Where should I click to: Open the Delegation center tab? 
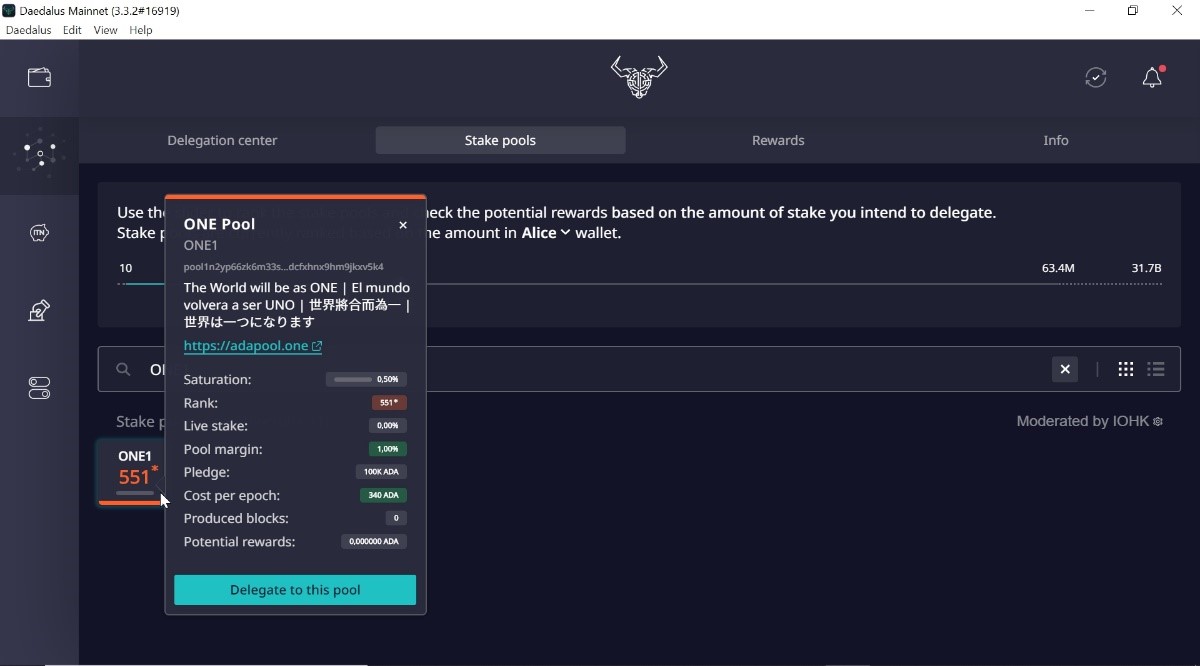click(222, 141)
